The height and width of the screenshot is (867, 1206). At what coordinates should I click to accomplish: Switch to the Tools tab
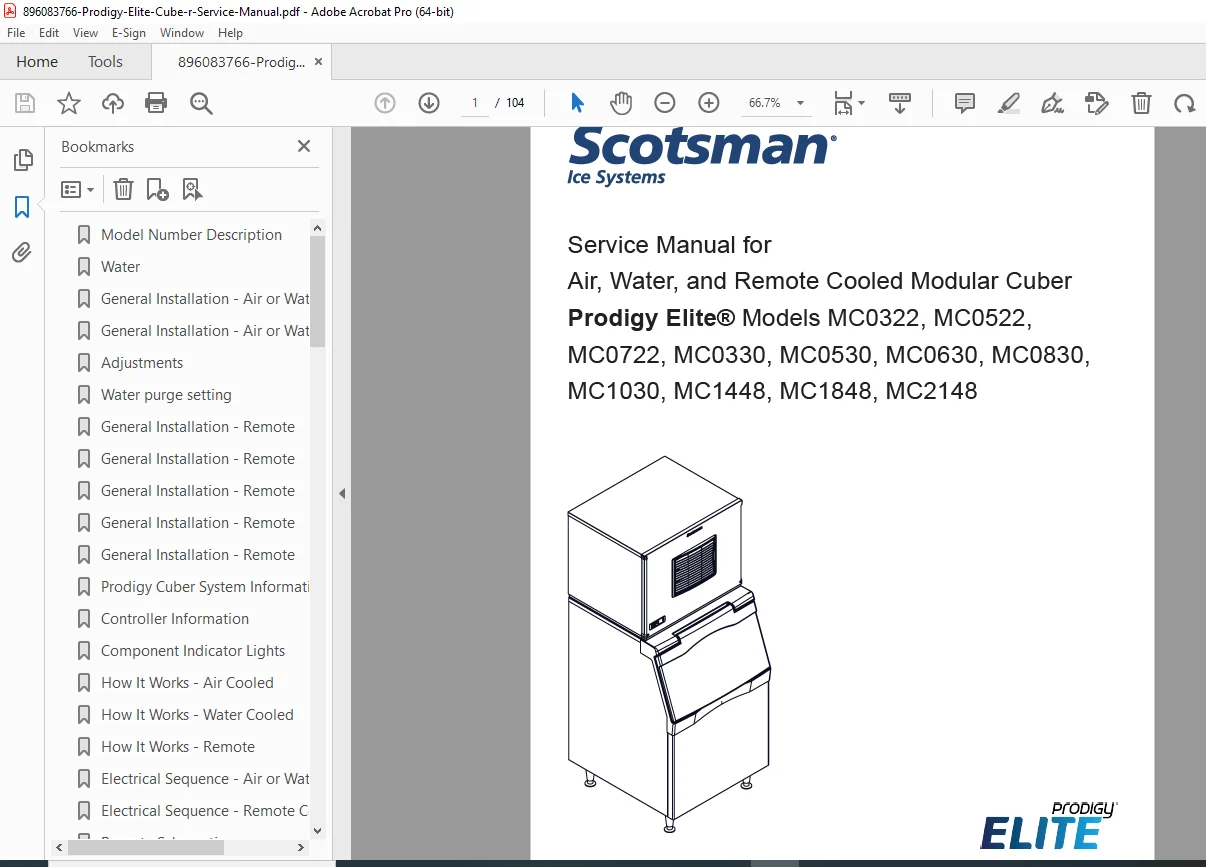pyautogui.click(x=105, y=62)
